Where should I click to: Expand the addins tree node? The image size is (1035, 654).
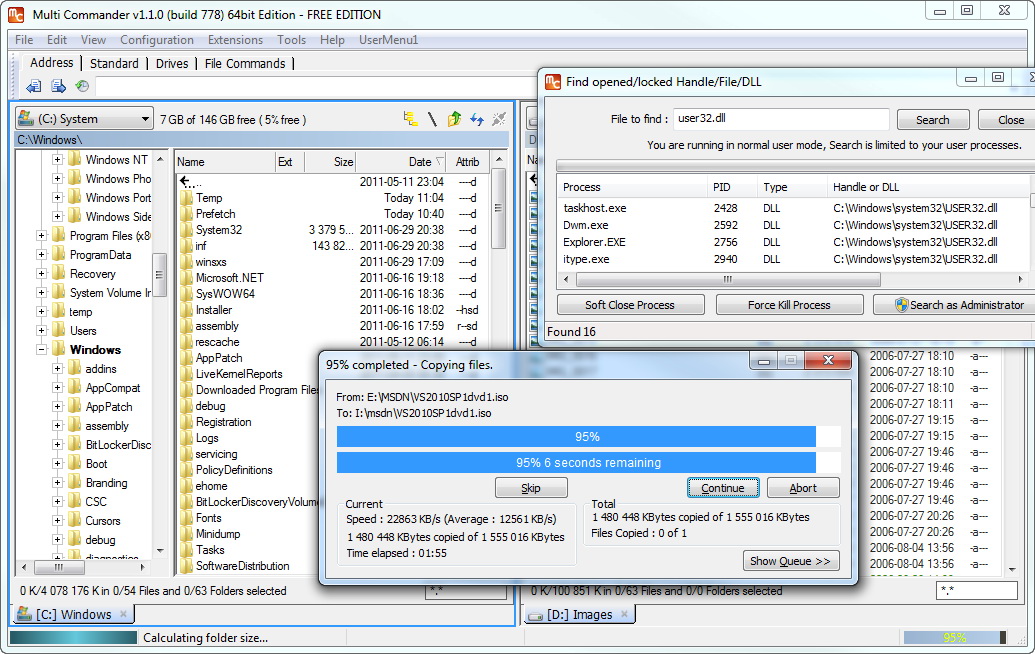pyautogui.click(x=57, y=369)
